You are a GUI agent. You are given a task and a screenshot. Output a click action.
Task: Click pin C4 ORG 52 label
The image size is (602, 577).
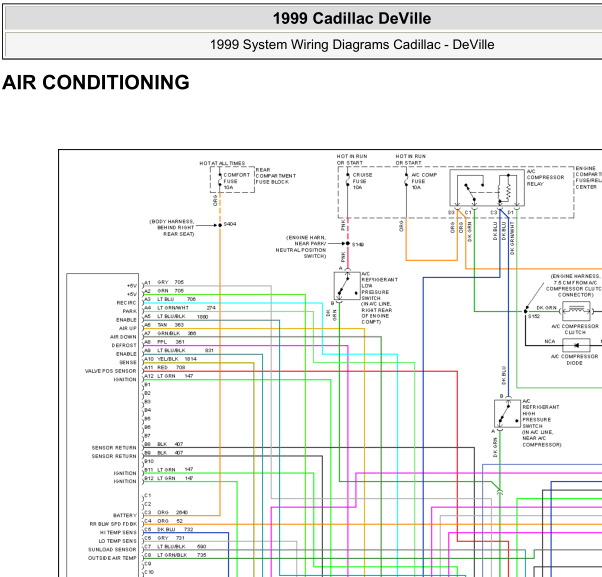point(164,521)
